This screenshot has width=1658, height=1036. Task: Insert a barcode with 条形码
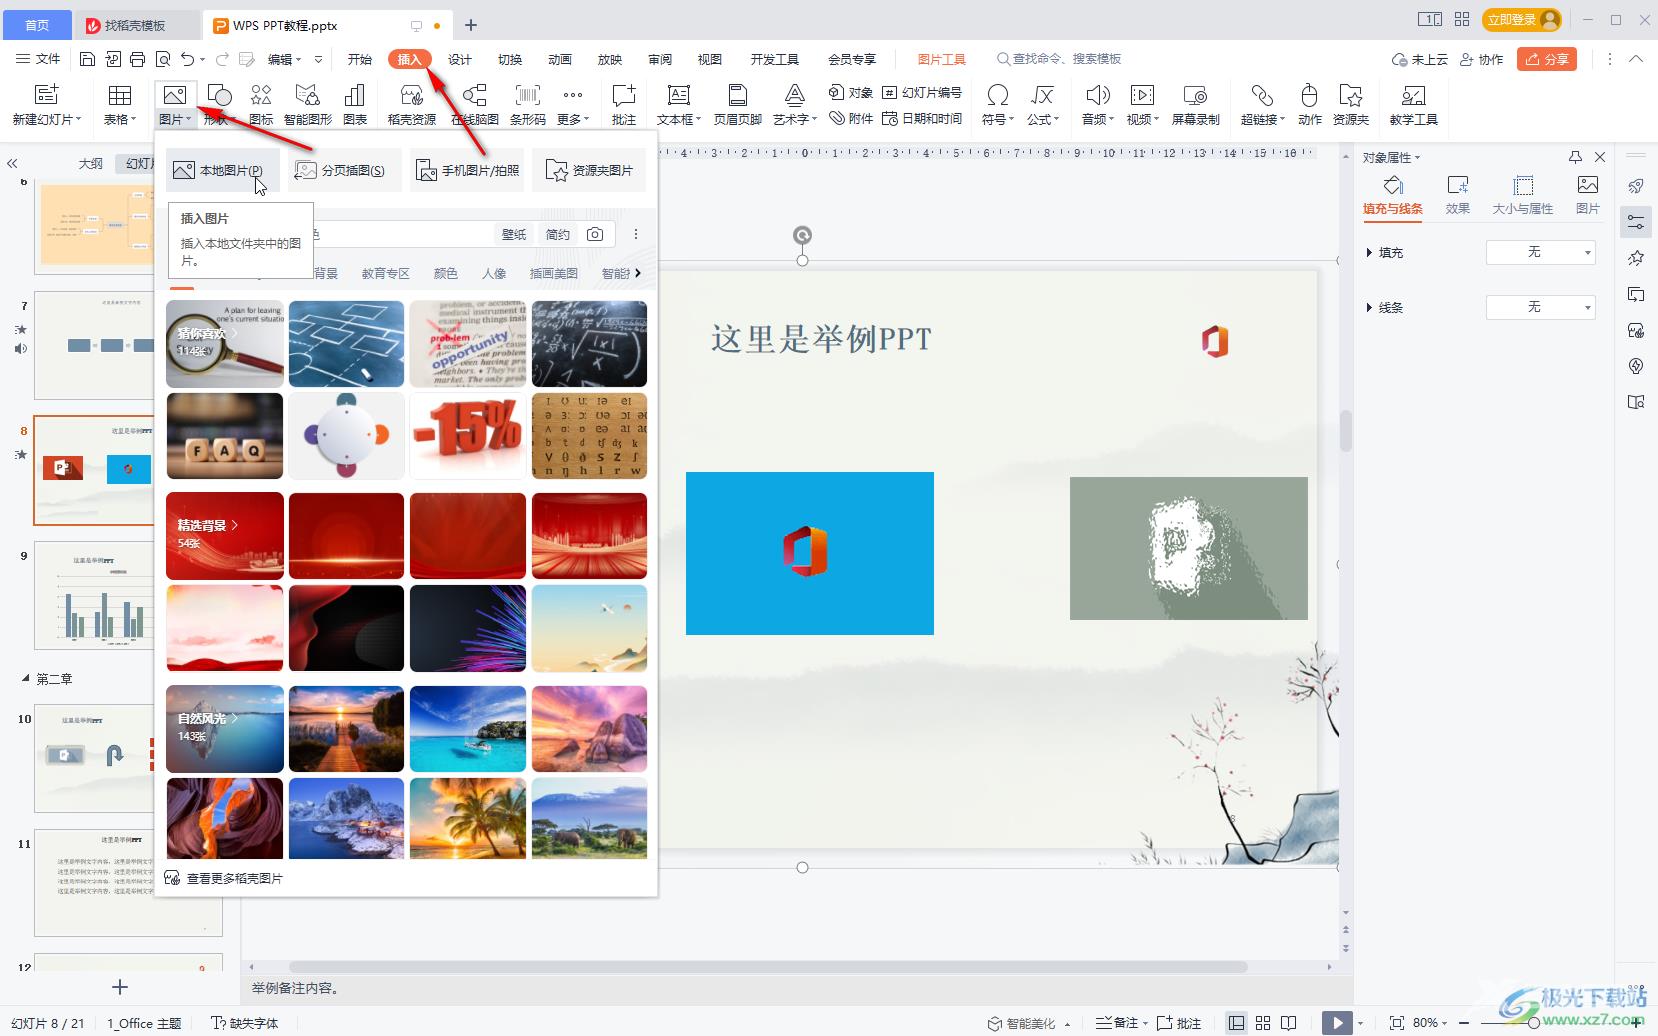point(528,104)
